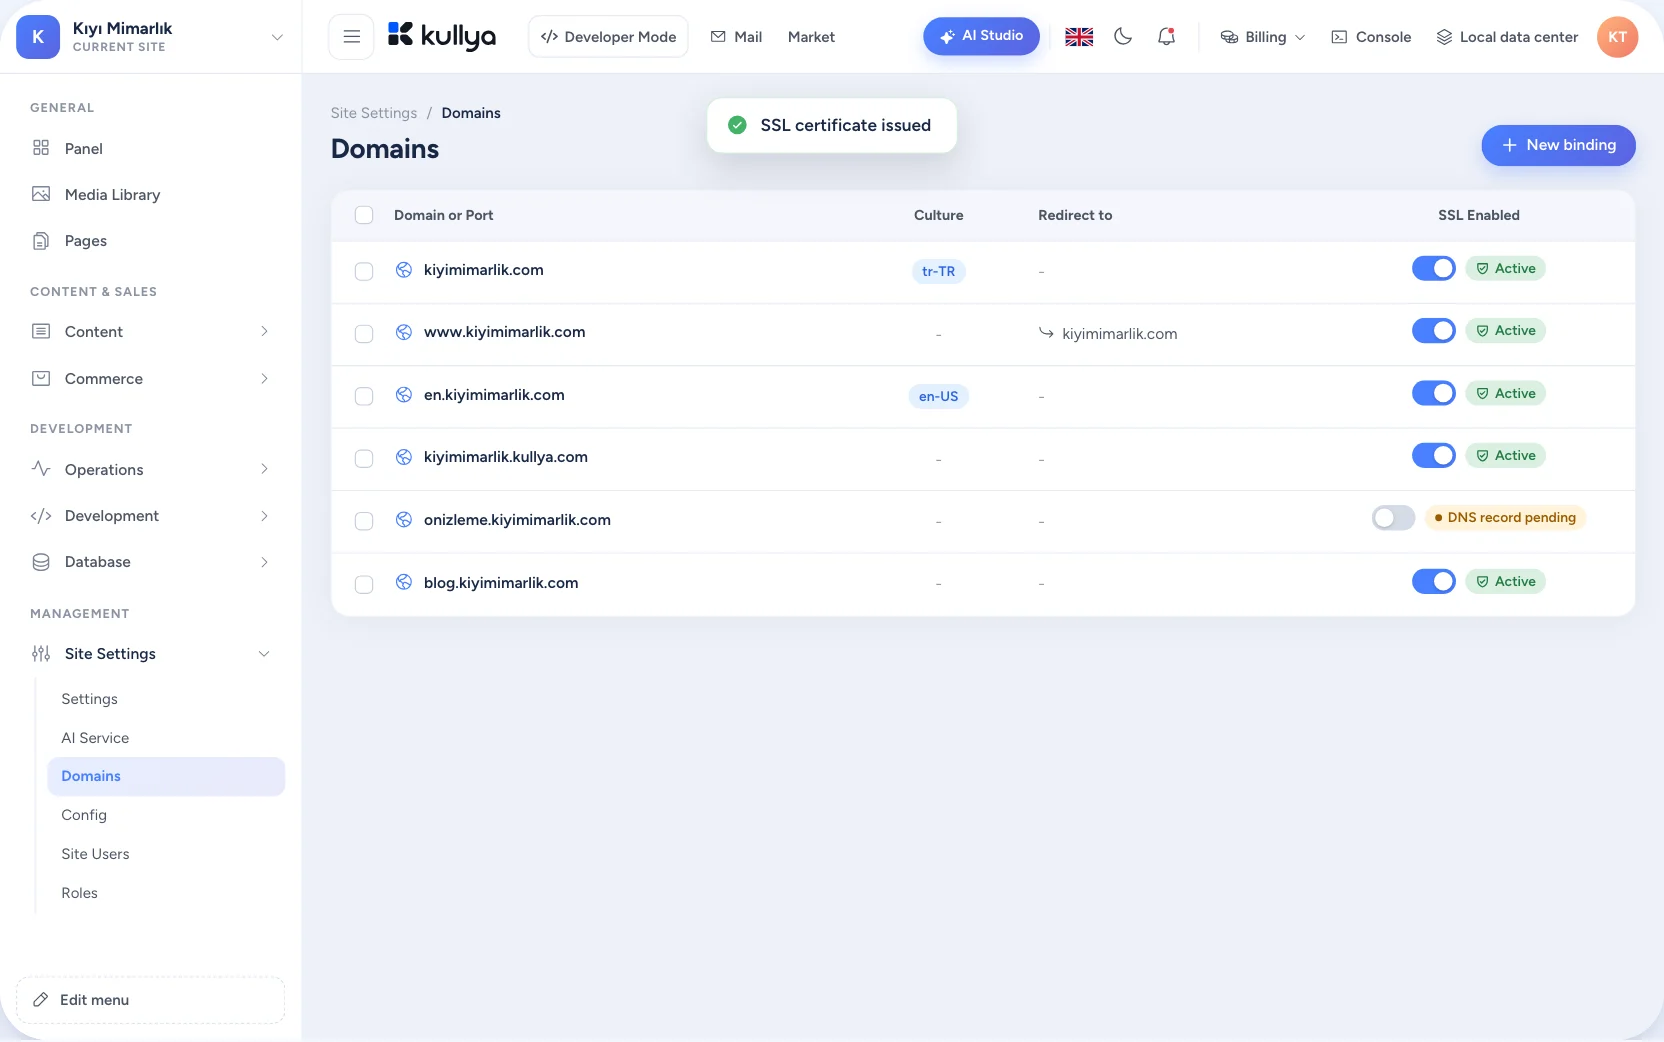The width and height of the screenshot is (1664, 1042).
Task: Expand the Operations menu chevron
Action: pos(264,469)
